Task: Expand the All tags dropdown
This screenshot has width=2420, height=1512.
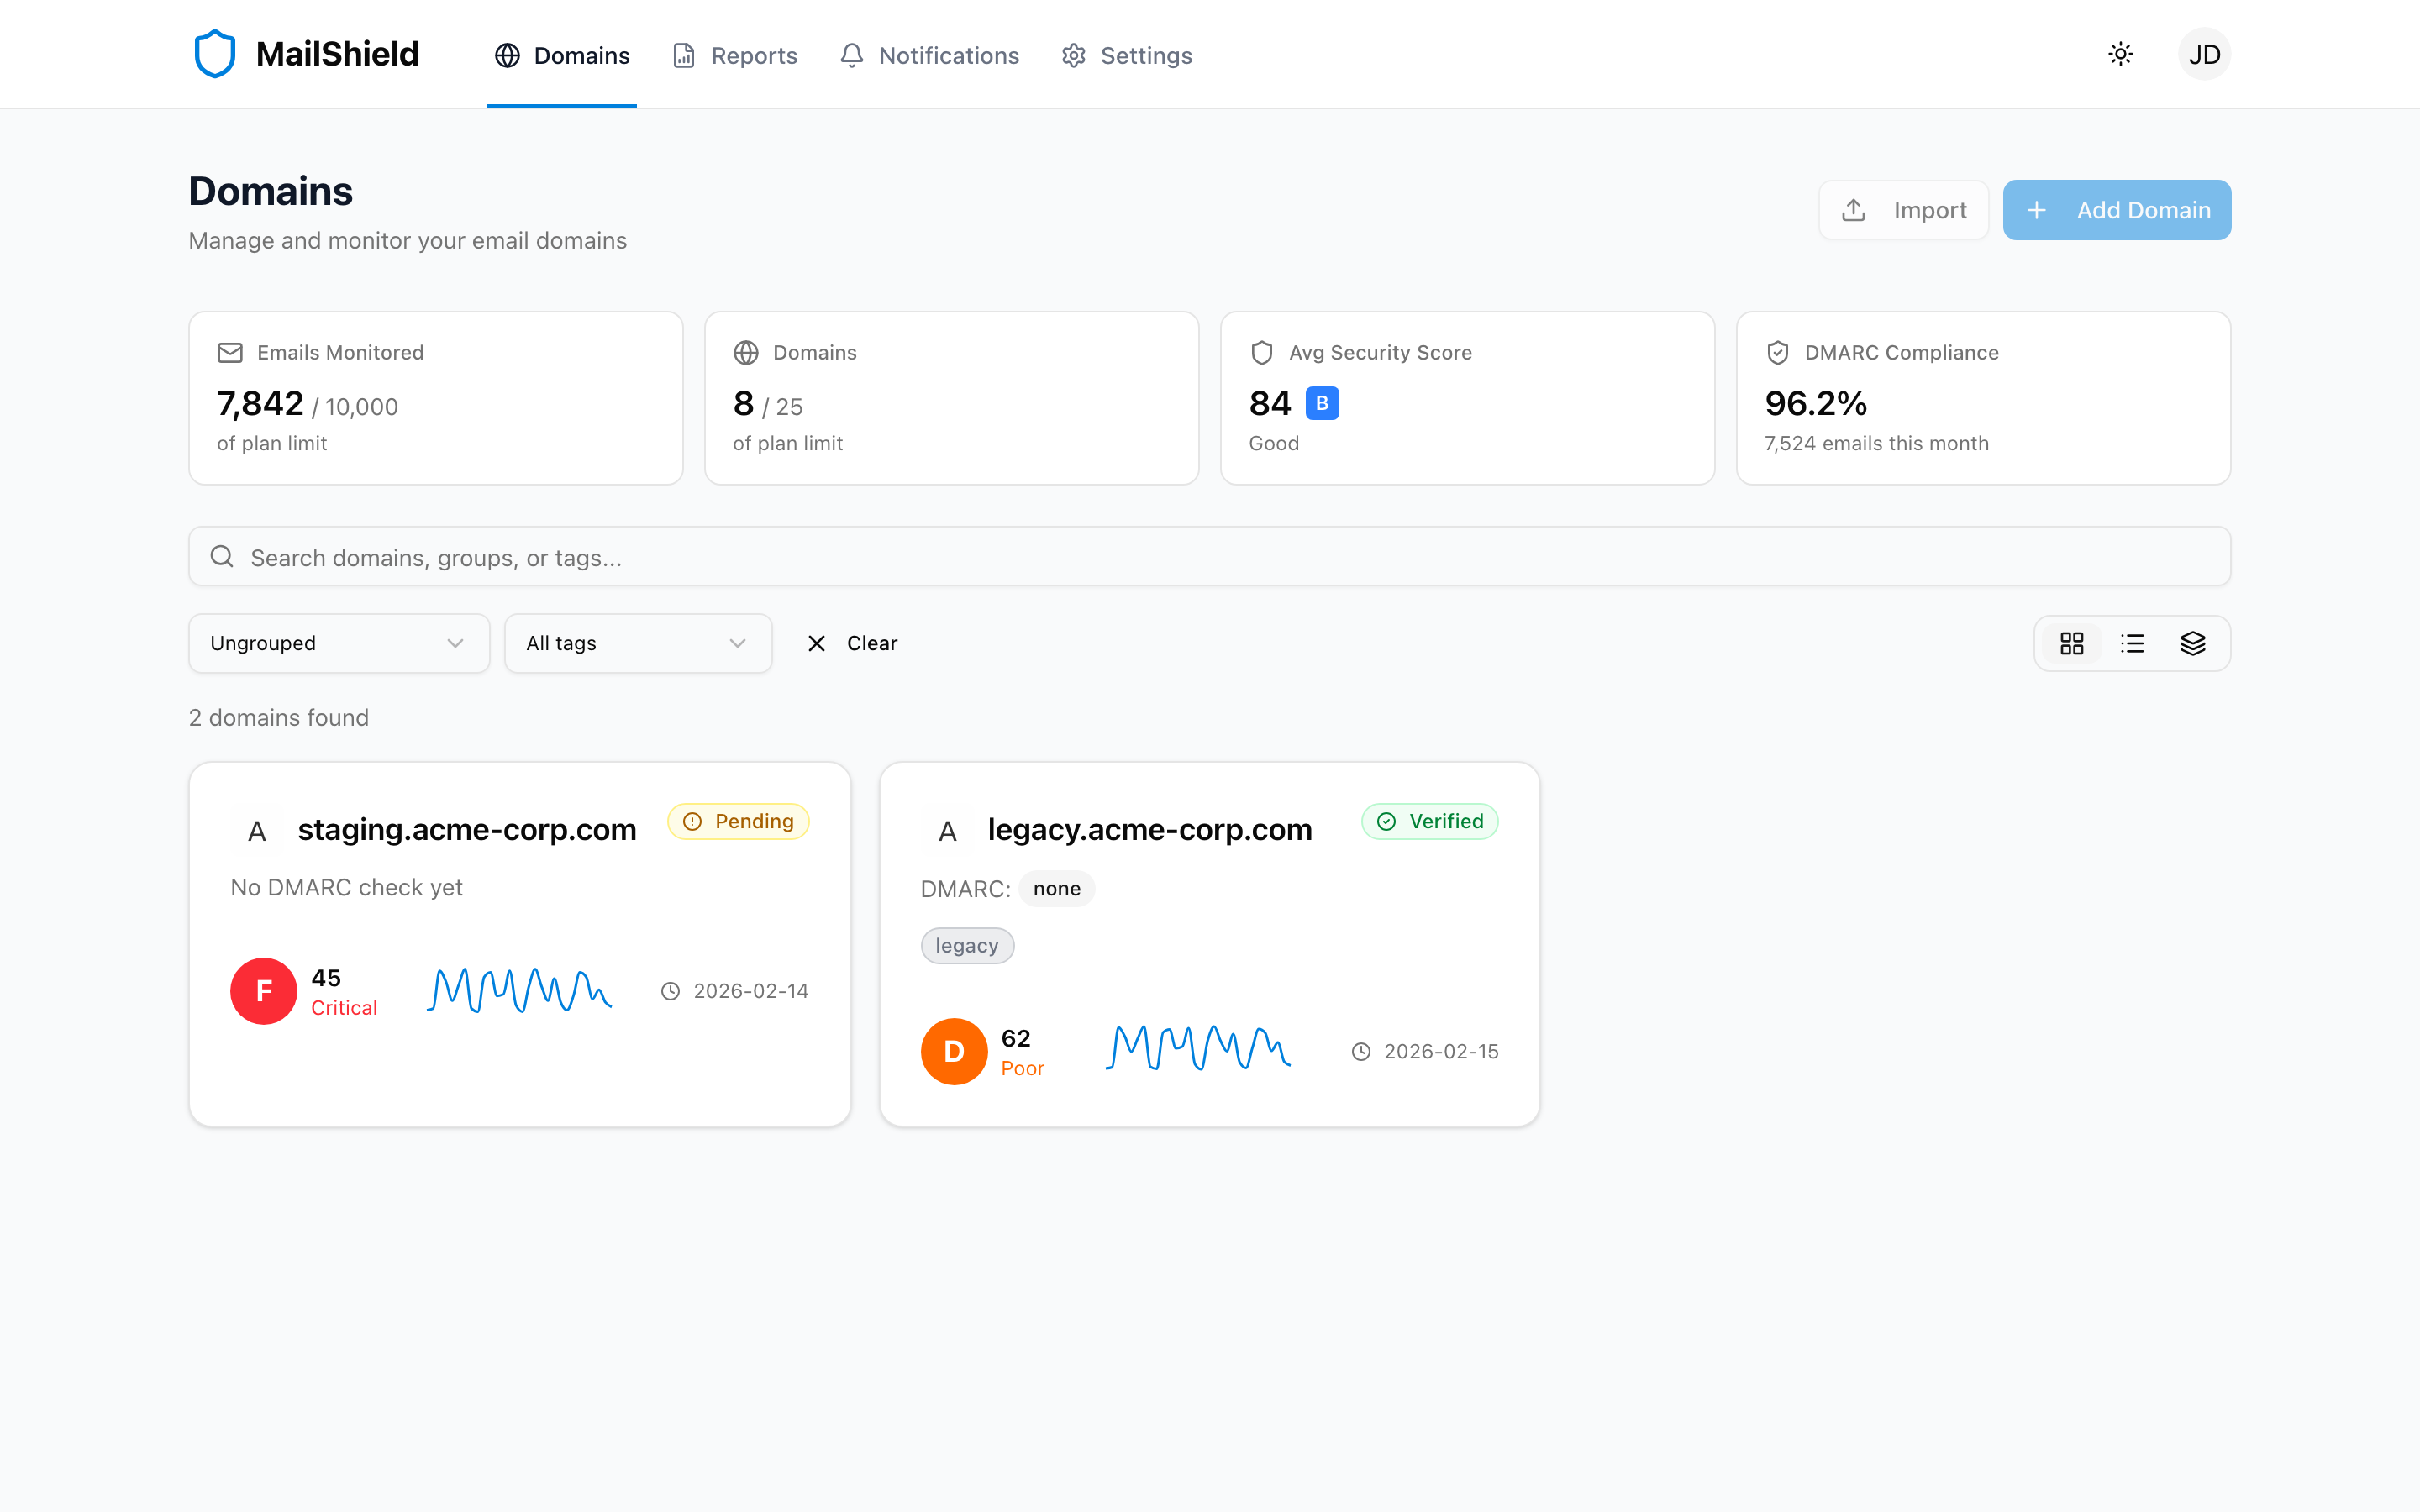Action: (x=637, y=643)
